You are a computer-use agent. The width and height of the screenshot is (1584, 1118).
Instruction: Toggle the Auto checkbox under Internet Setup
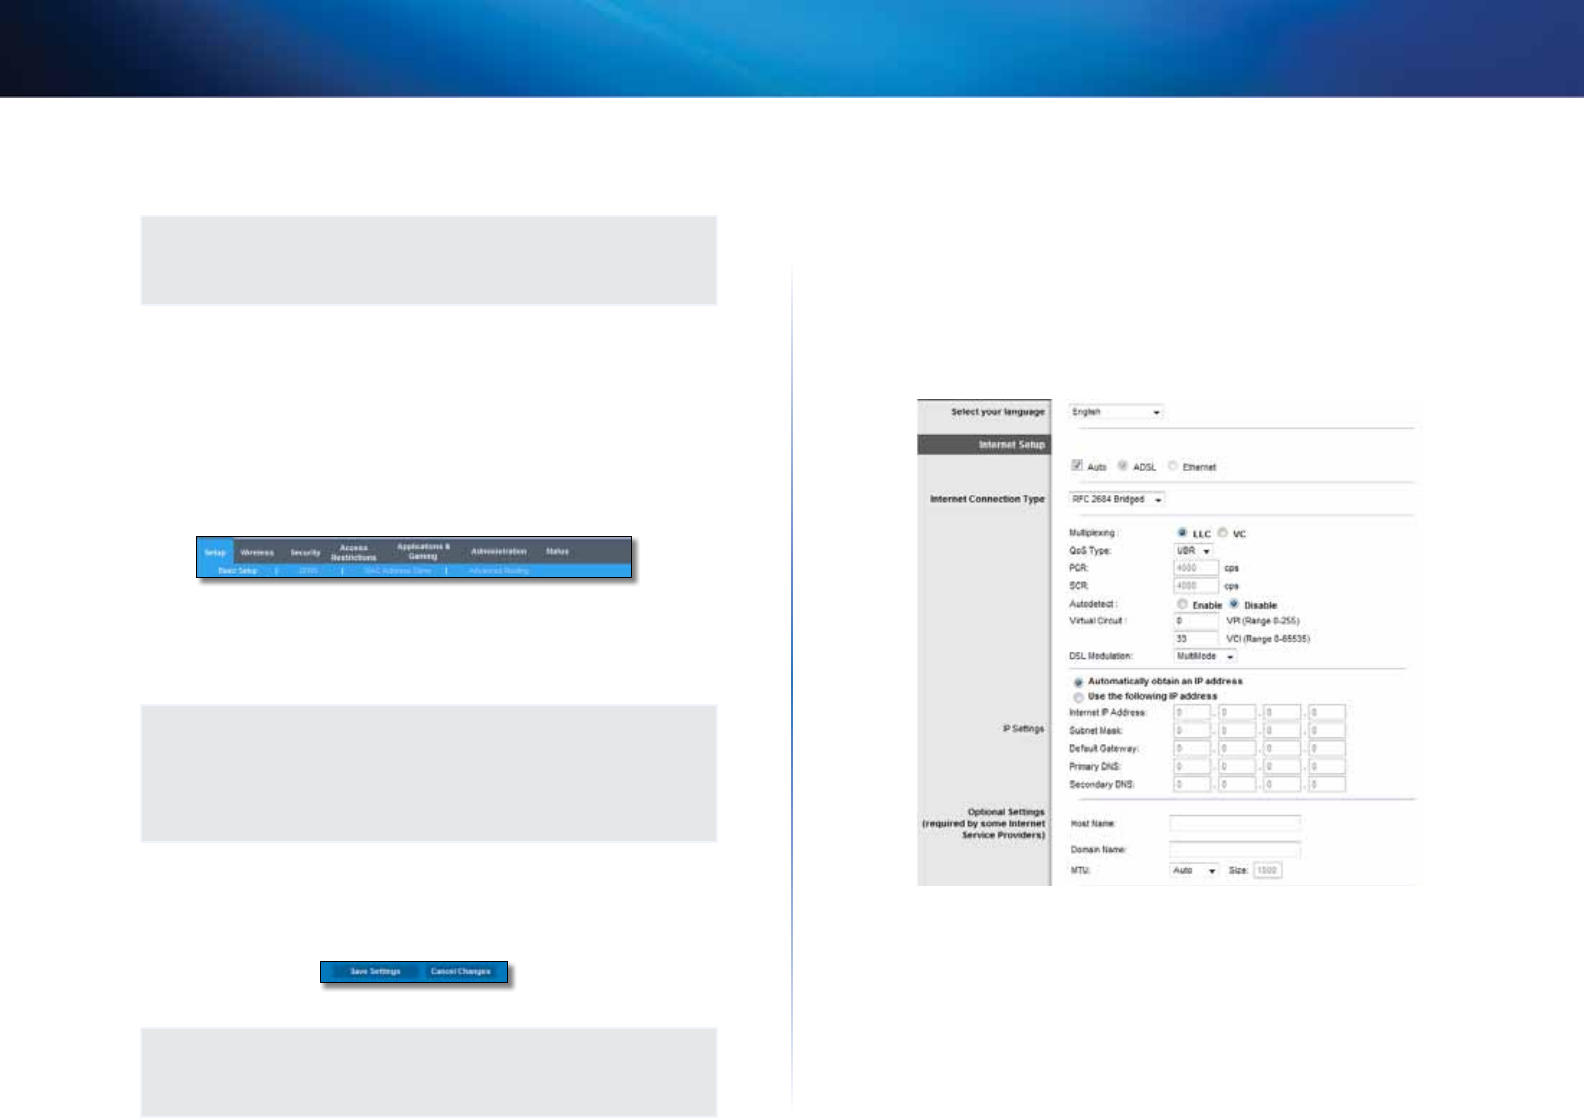tap(1077, 466)
